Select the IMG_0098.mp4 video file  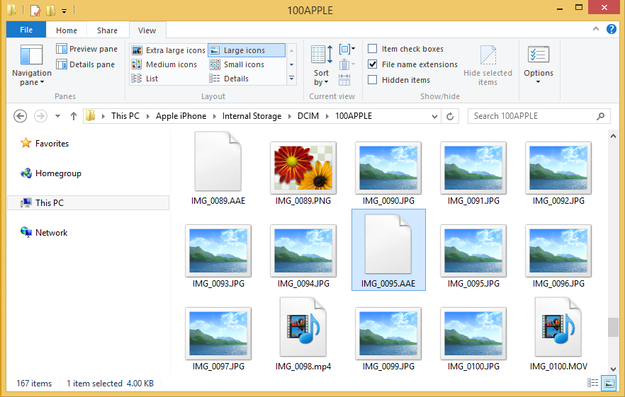303,334
